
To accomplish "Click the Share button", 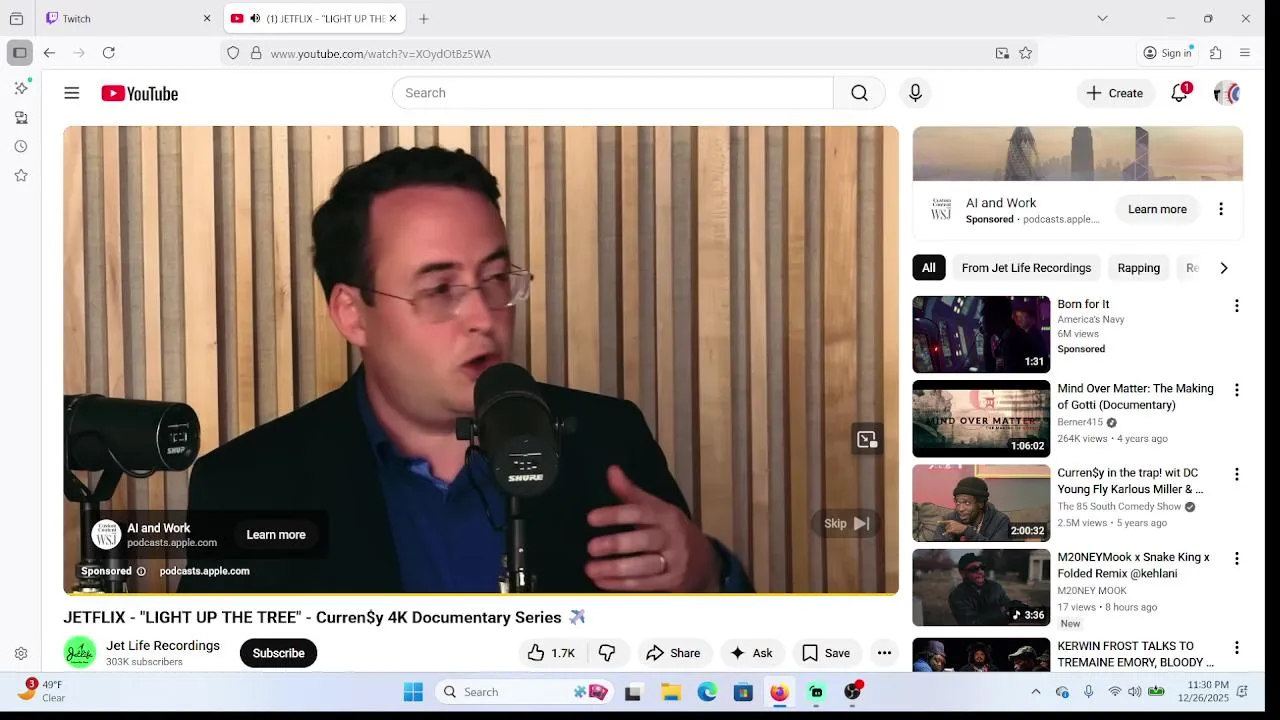I will [x=675, y=653].
